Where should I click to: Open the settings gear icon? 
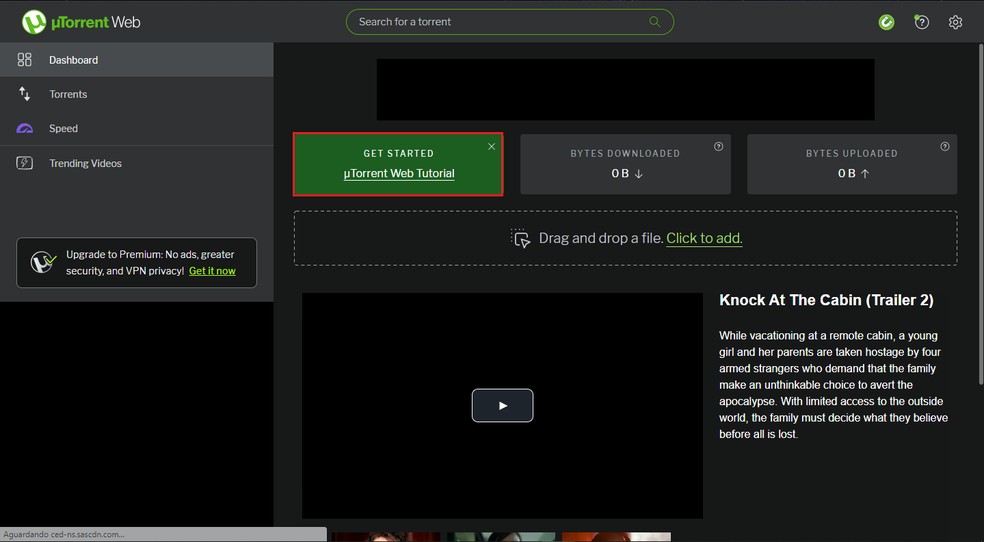pyautogui.click(x=955, y=22)
